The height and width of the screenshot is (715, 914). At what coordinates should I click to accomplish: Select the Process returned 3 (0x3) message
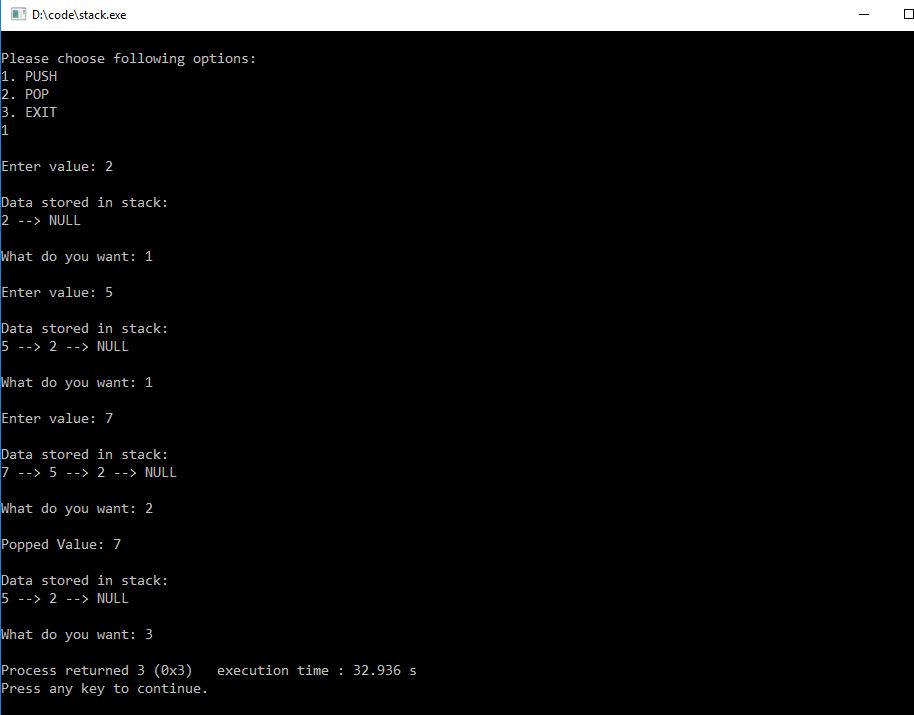97,670
